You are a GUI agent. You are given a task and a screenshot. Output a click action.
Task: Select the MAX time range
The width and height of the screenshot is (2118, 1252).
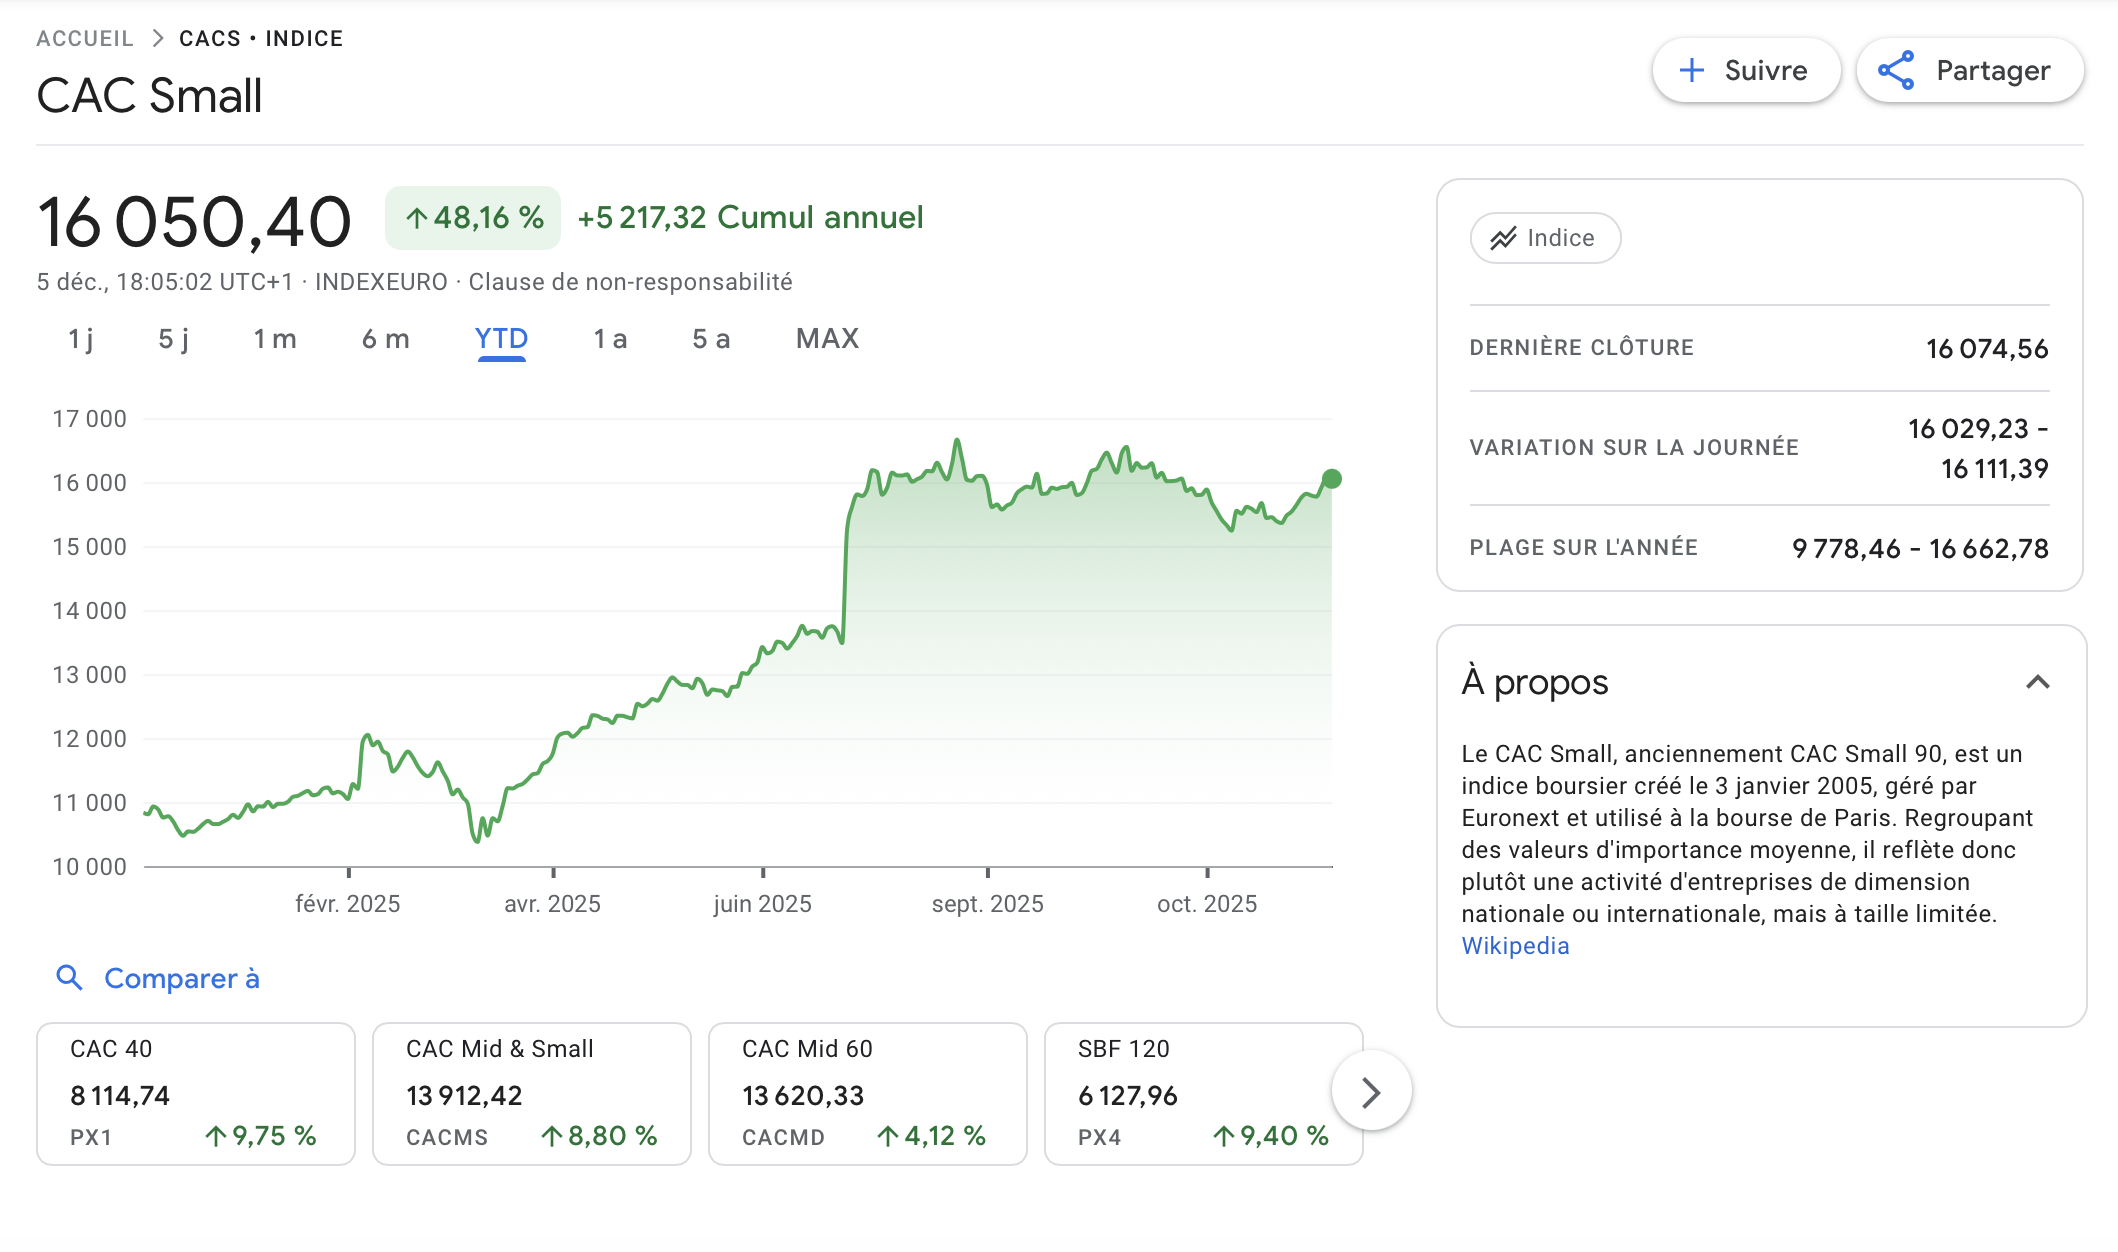[827, 339]
